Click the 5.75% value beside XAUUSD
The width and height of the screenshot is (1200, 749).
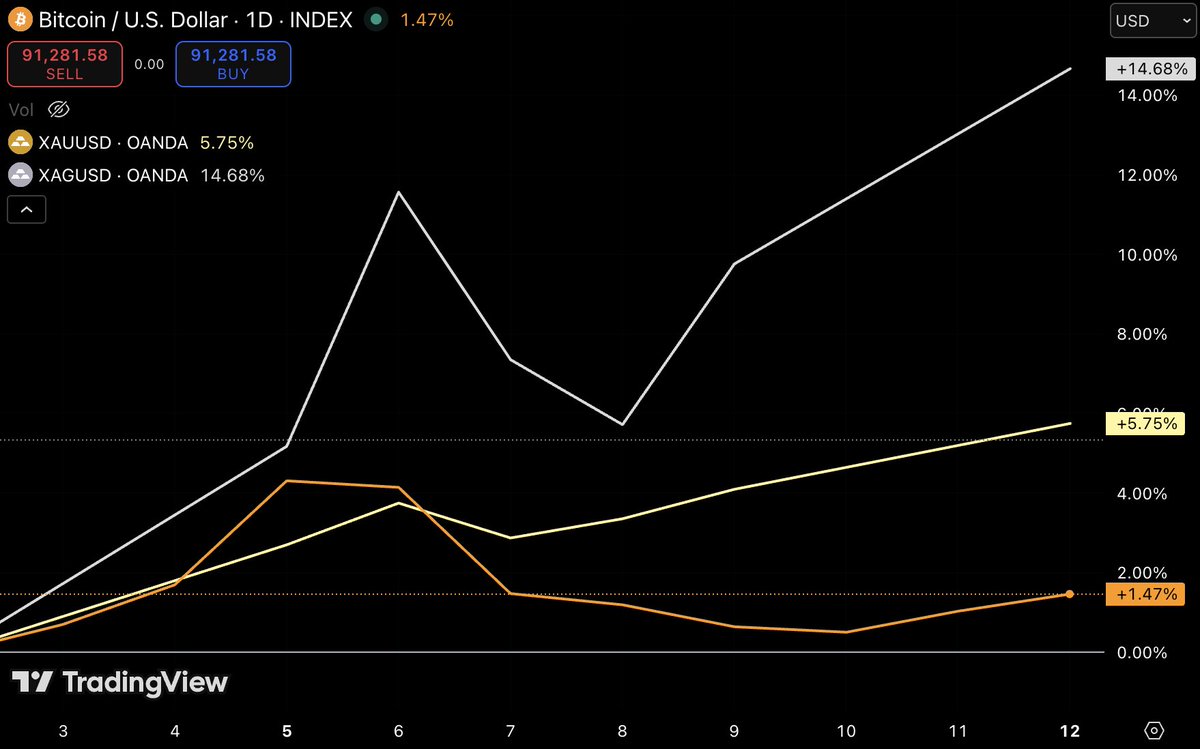point(227,142)
